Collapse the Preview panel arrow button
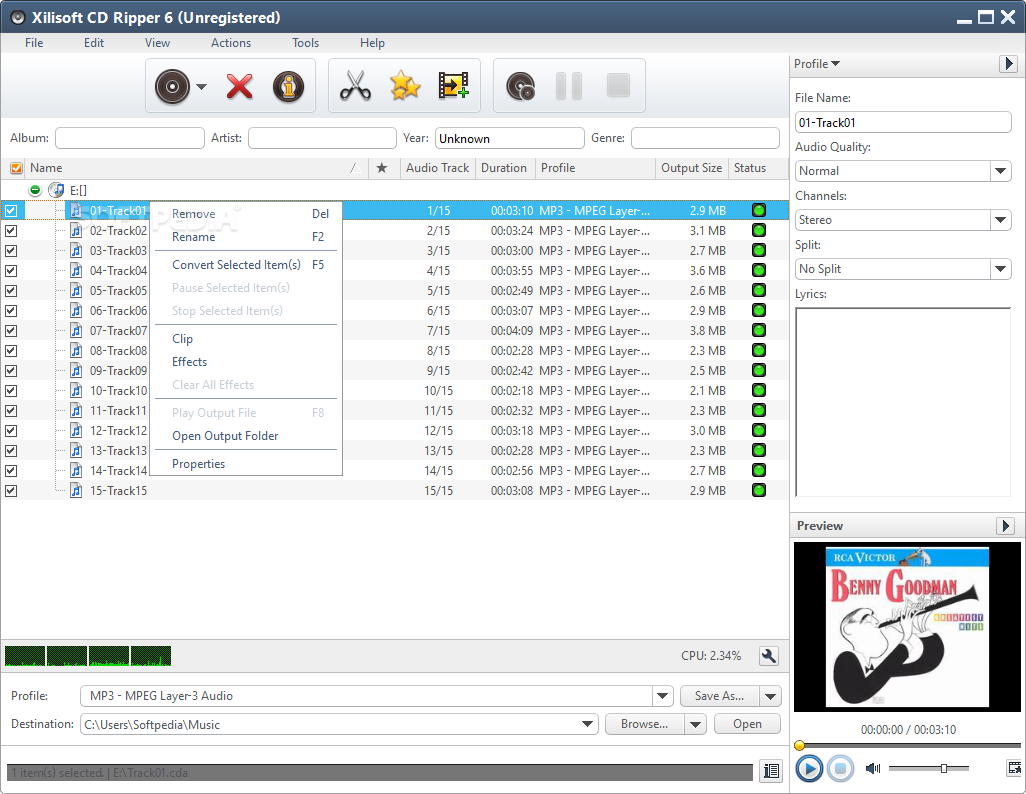The height and width of the screenshot is (794, 1026). click(x=1006, y=526)
